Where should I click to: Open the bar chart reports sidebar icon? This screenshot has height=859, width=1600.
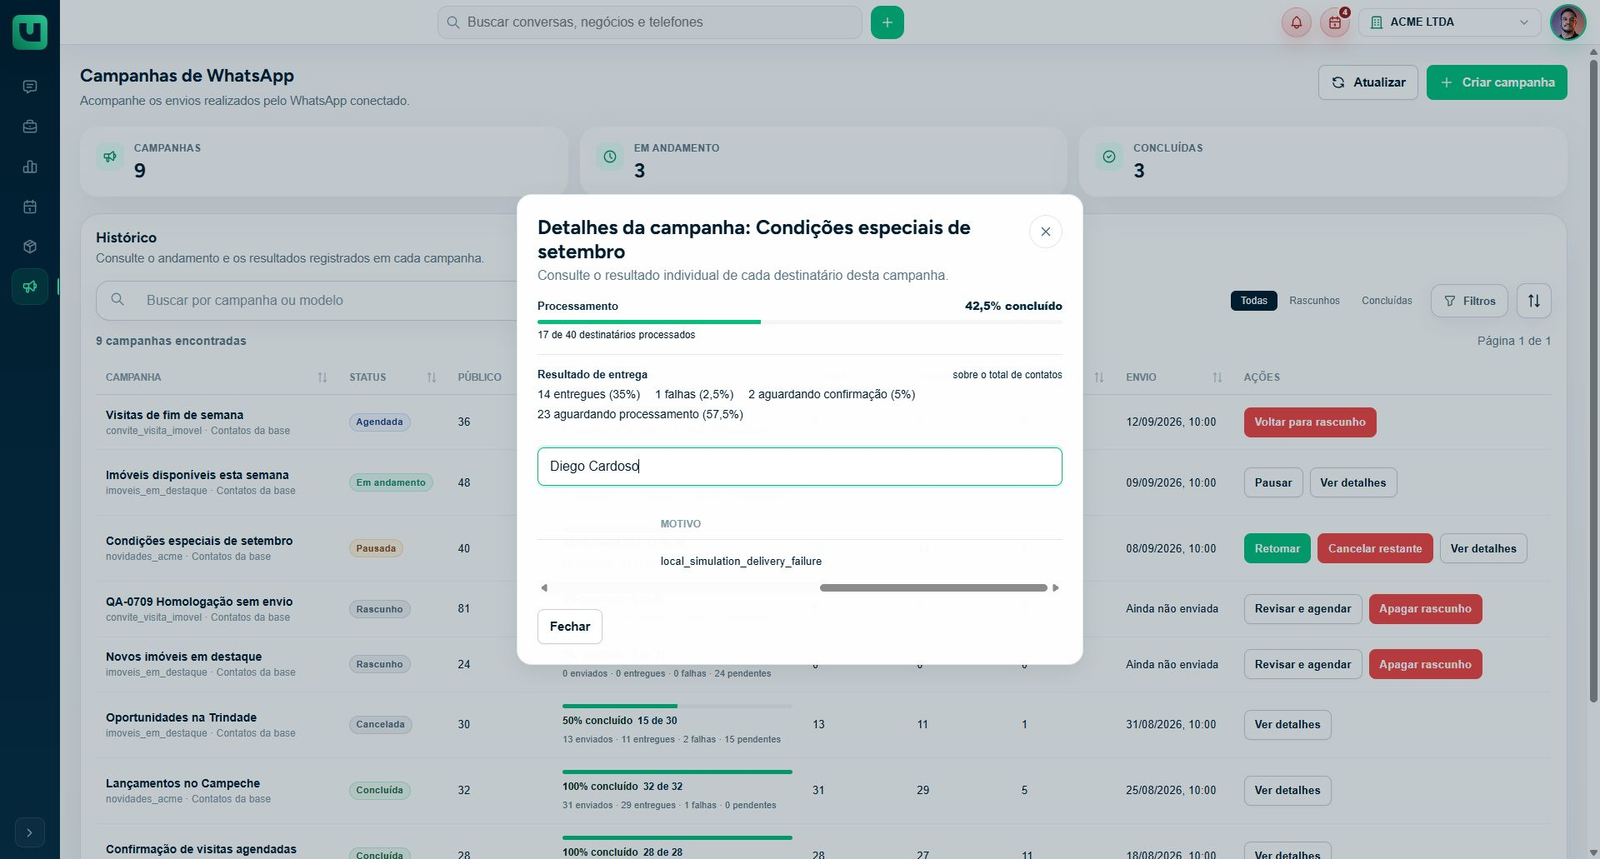click(30, 167)
